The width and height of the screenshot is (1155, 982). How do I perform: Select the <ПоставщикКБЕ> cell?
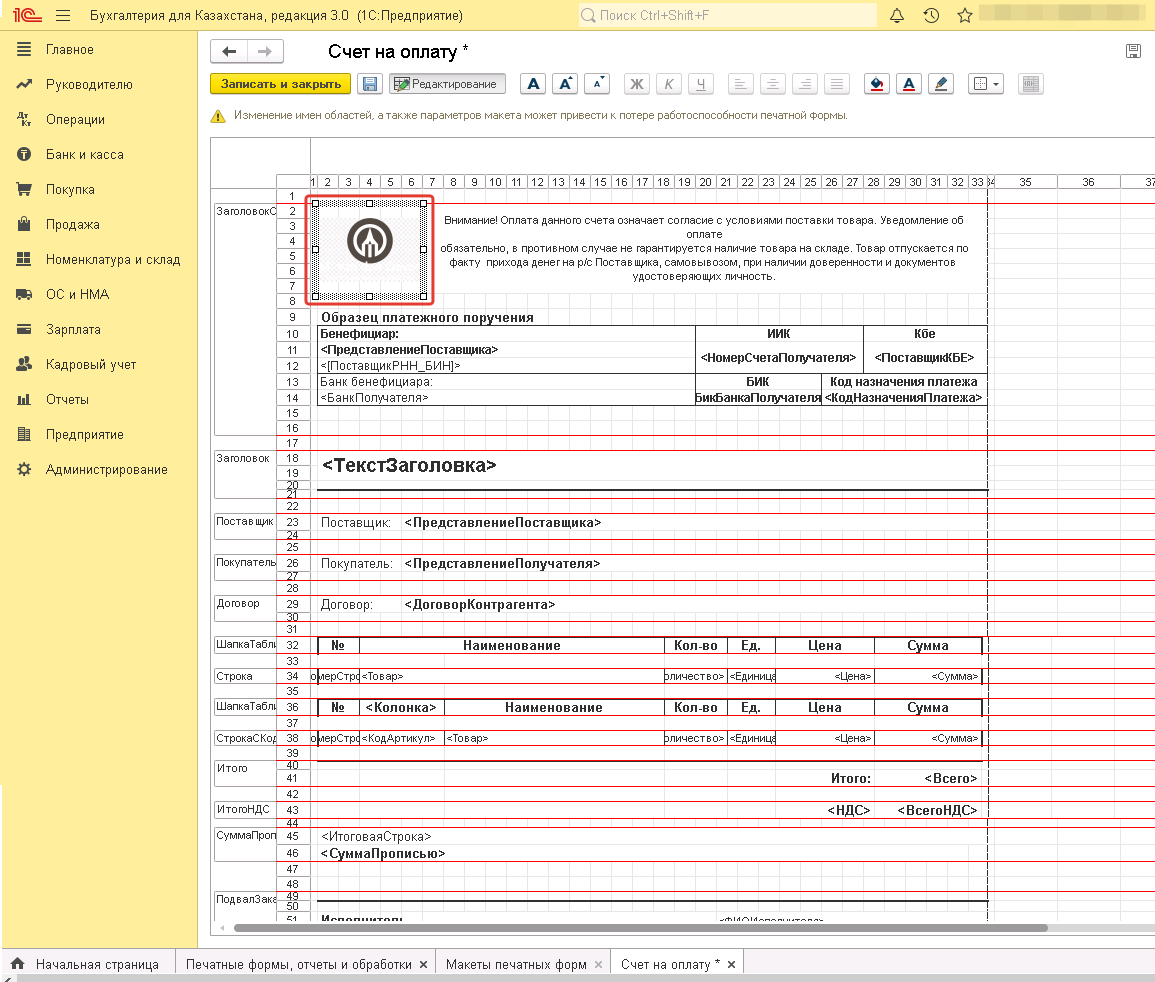coord(924,358)
